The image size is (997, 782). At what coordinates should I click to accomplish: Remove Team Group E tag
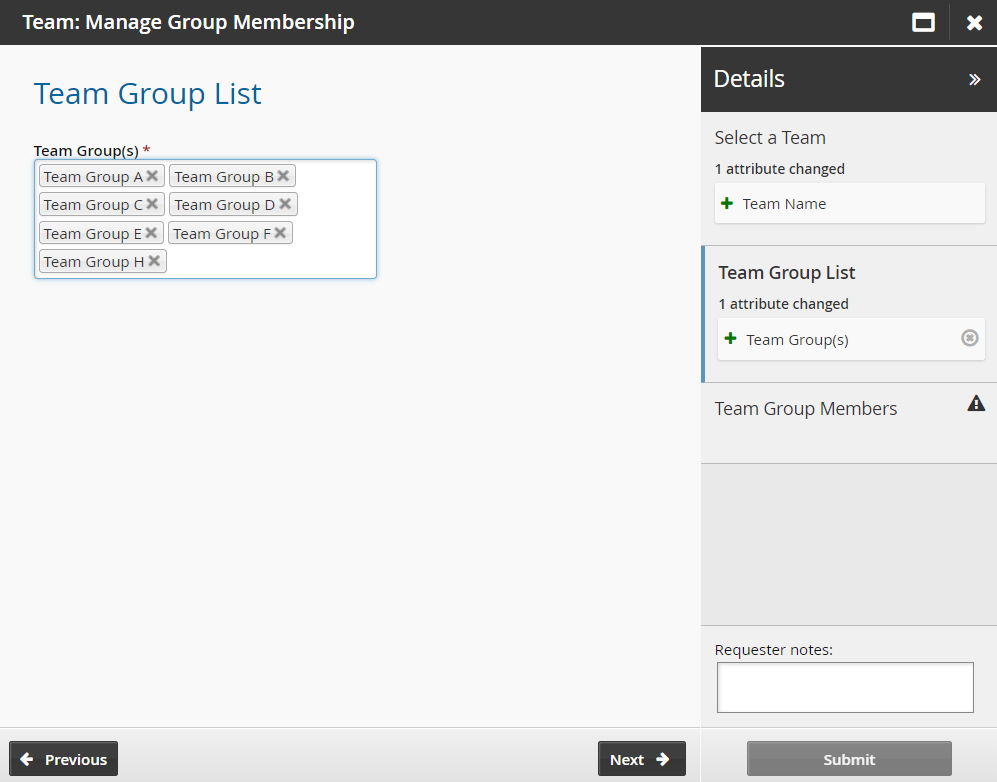tap(151, 233)
